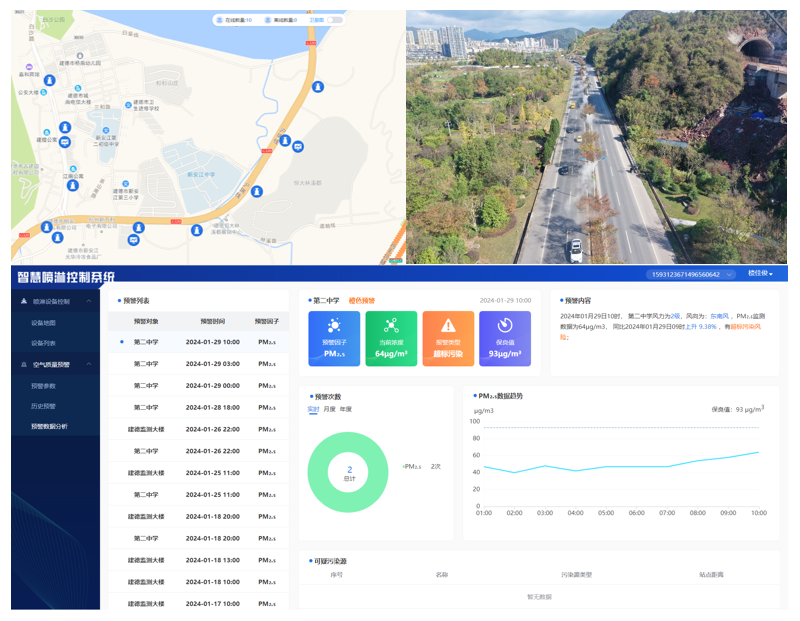Select spray marker left of the eastern monitor marker
800x621 pixels.
click(285, 140)
